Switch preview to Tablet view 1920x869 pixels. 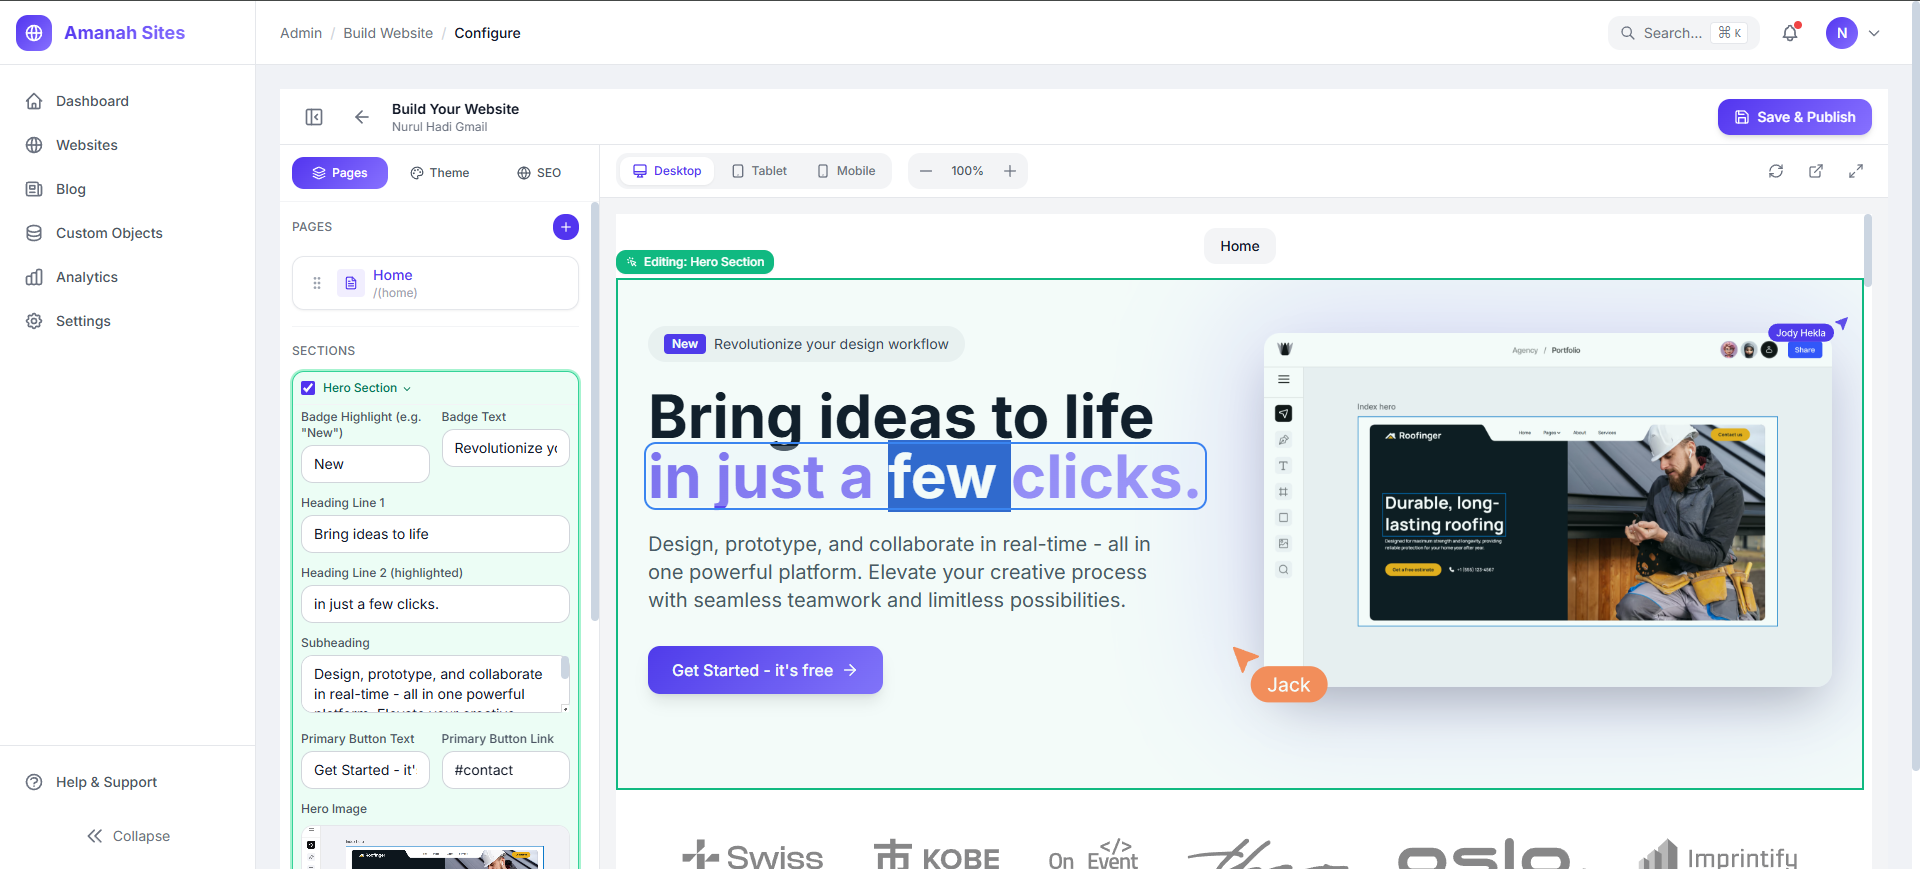pos(760,171)
